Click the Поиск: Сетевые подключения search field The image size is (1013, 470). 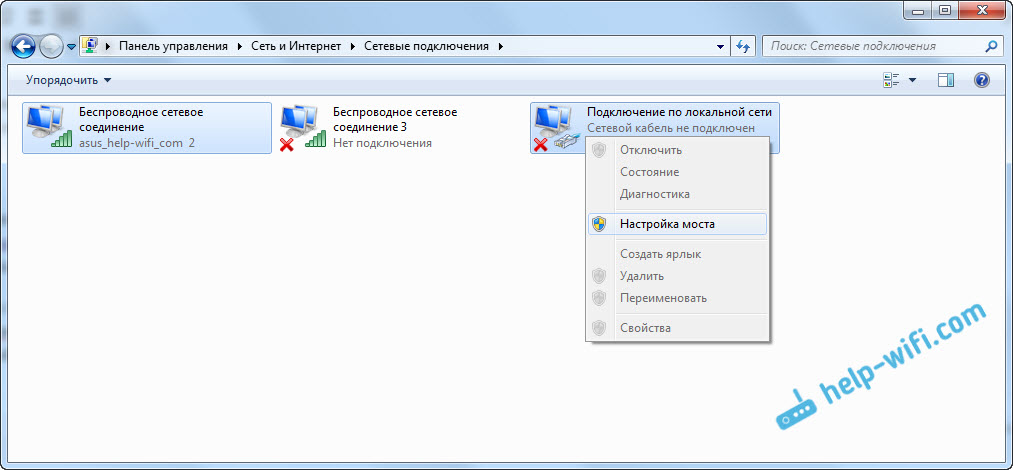click(x=872, y=46)
